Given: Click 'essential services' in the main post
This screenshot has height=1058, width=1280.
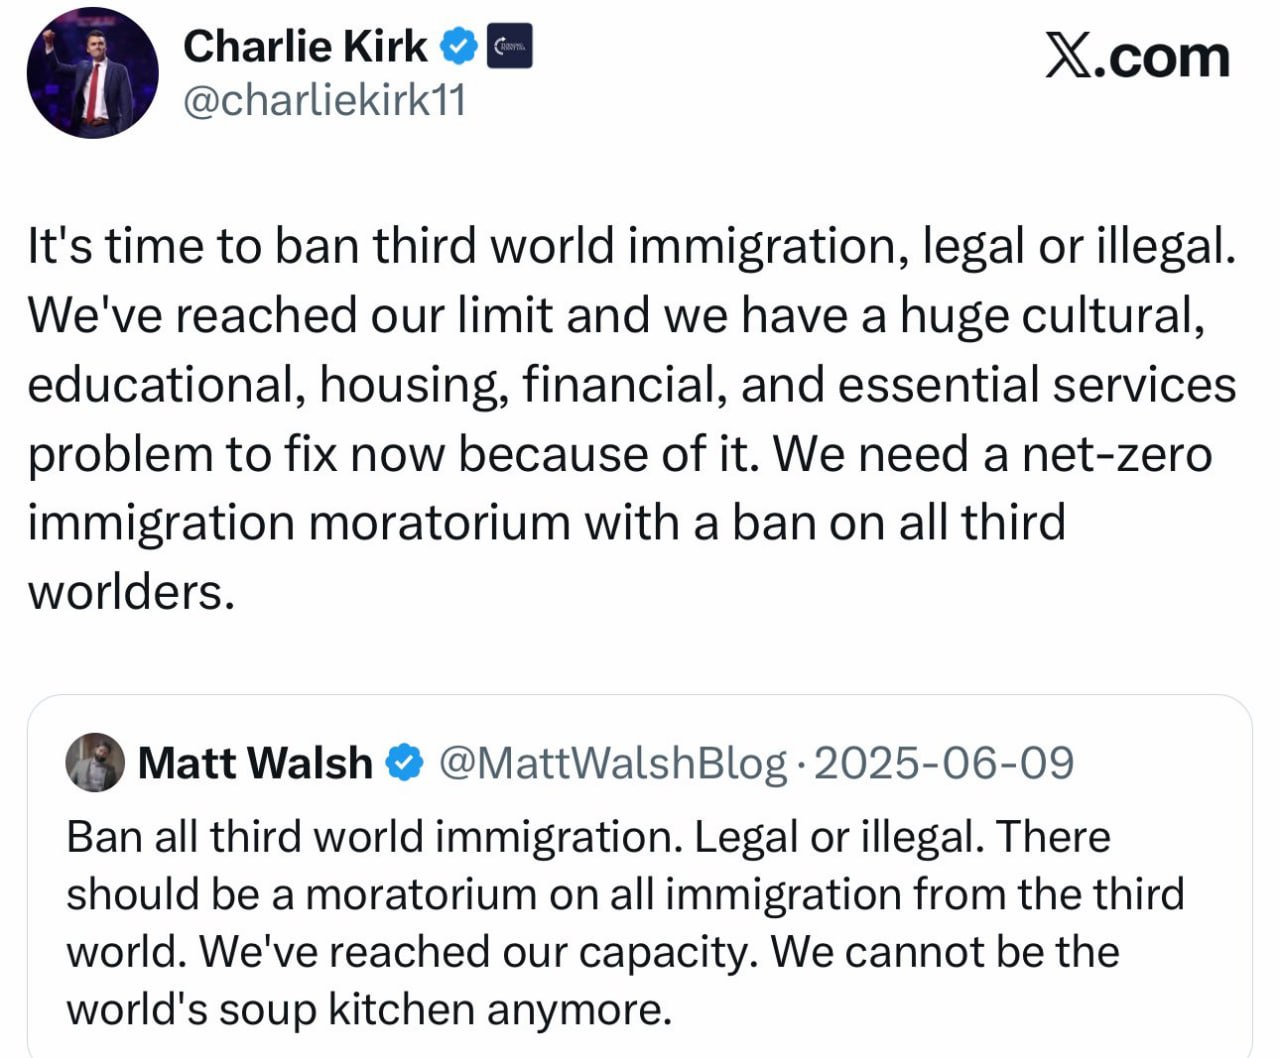Looking at the screenshot, I should [x=1037, y=385].
